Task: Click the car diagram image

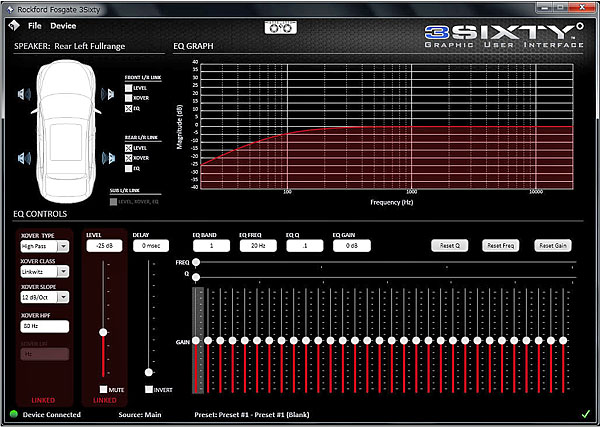Action: 66,131
